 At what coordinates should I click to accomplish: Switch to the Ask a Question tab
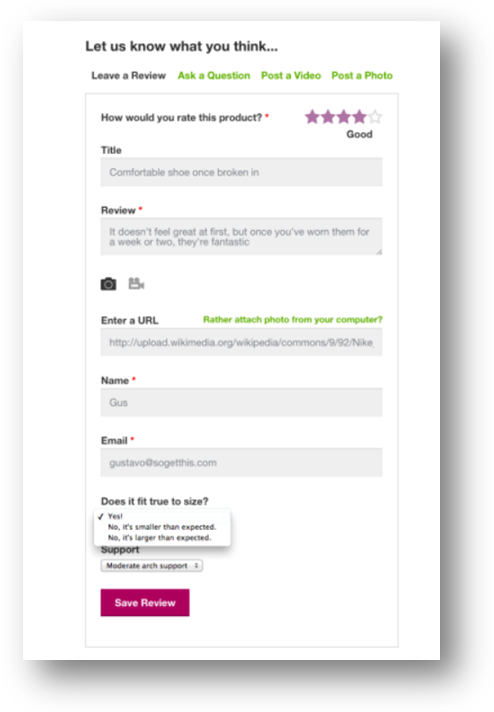pos(214,75)
